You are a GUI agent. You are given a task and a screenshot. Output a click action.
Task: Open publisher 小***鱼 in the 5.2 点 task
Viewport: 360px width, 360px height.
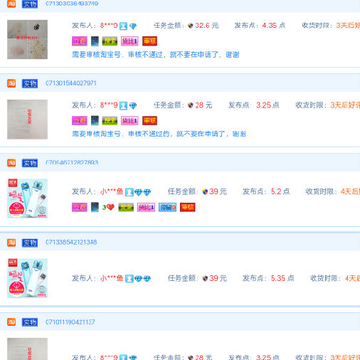click(112, 192)
